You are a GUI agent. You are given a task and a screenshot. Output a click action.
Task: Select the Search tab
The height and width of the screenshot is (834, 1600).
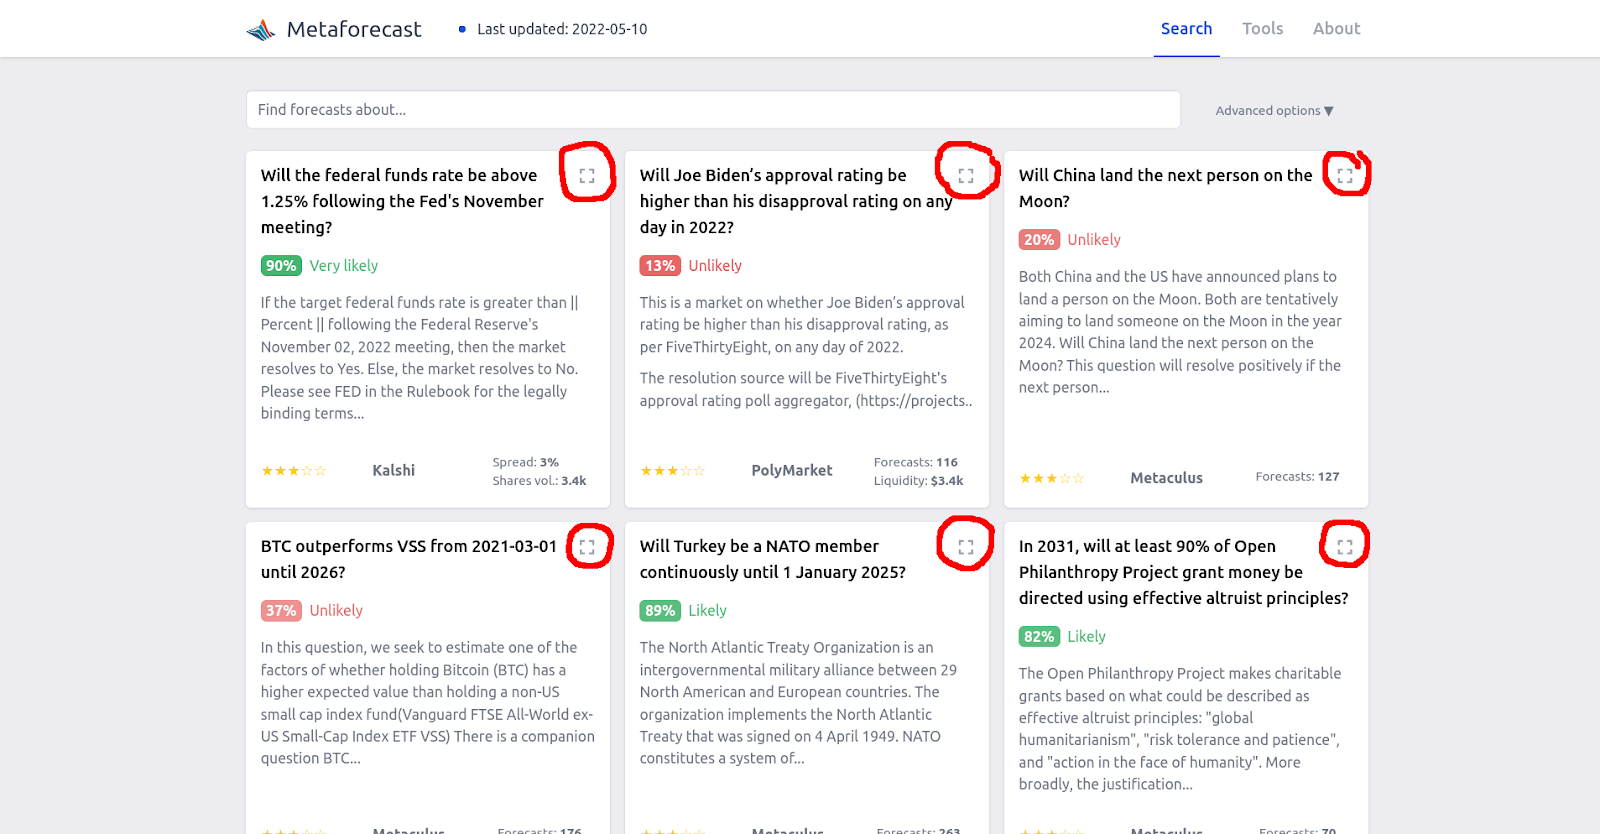tap(1186, 29)
